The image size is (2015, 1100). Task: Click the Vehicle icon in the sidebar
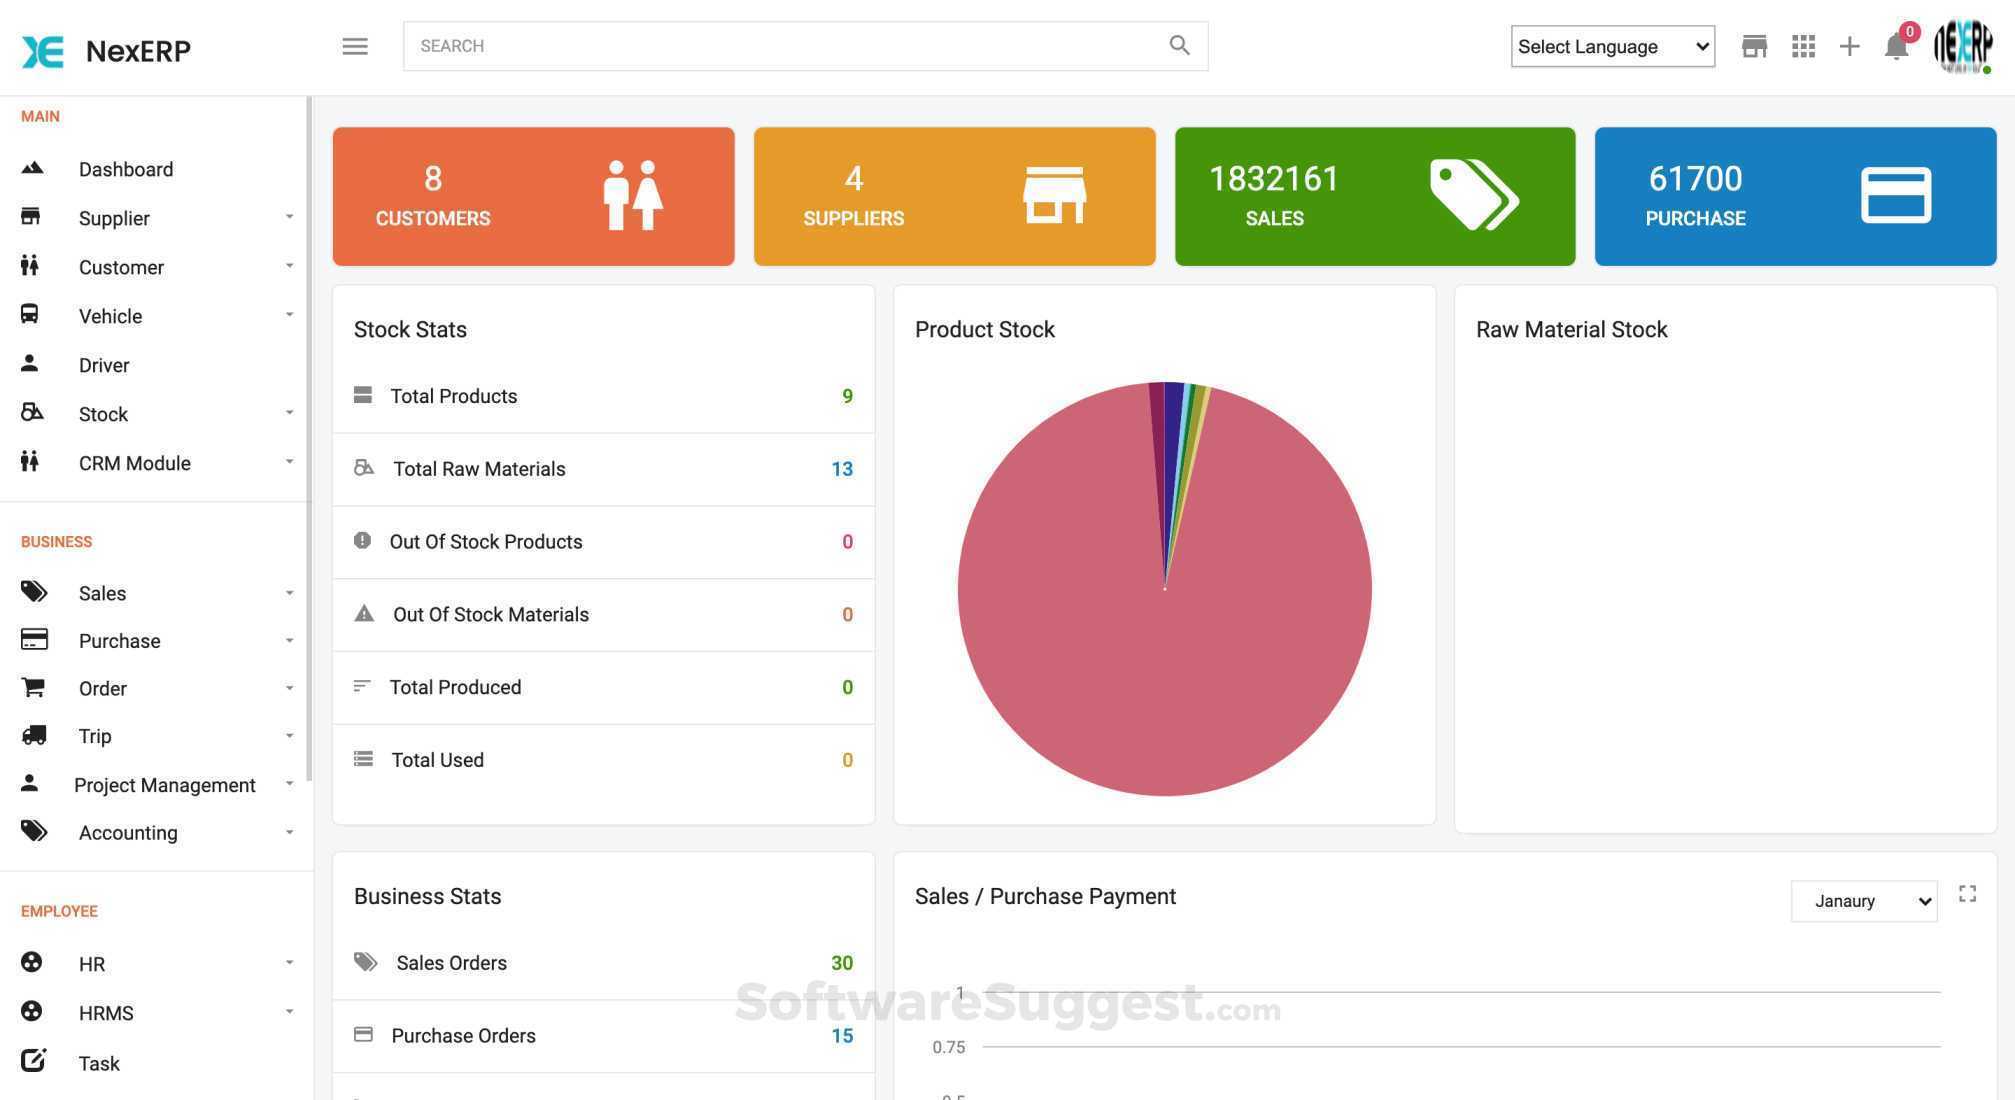pos(29,315)
